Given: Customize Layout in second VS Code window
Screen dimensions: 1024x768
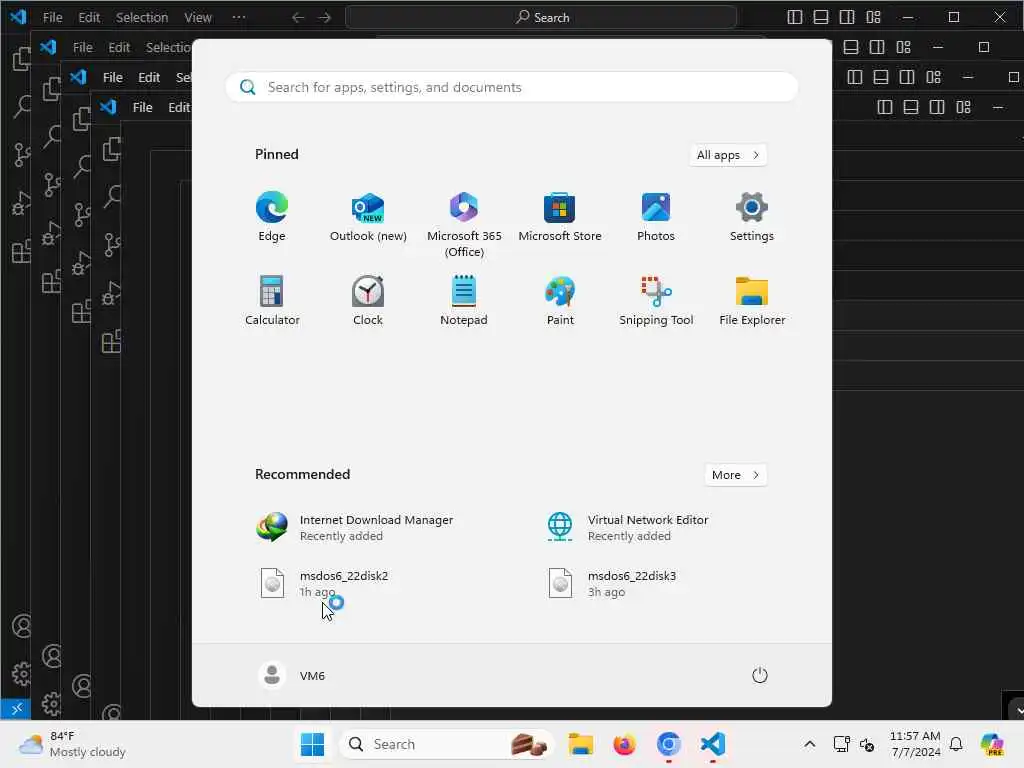Looking at the screenshot, I should pos(903,47).
